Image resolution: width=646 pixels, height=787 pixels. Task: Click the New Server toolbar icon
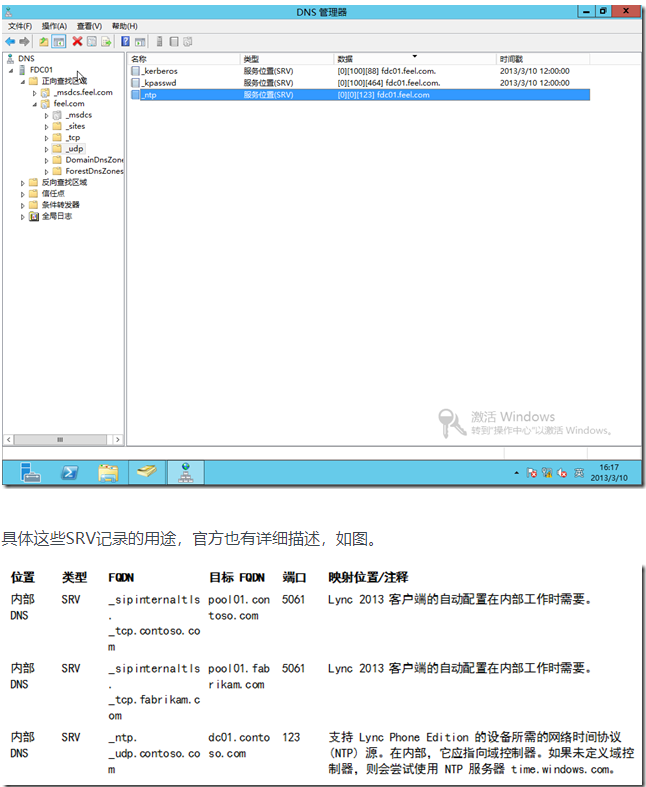point(160,42)
